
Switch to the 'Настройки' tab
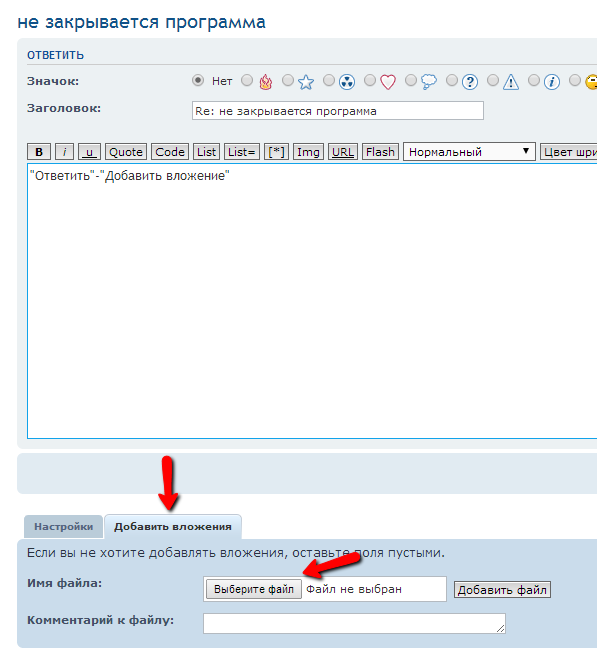point(63,526)
